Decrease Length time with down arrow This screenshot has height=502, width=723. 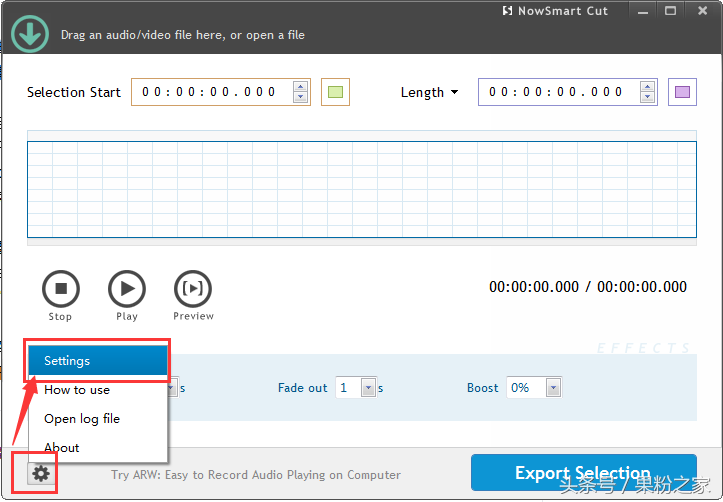(647, 97)
